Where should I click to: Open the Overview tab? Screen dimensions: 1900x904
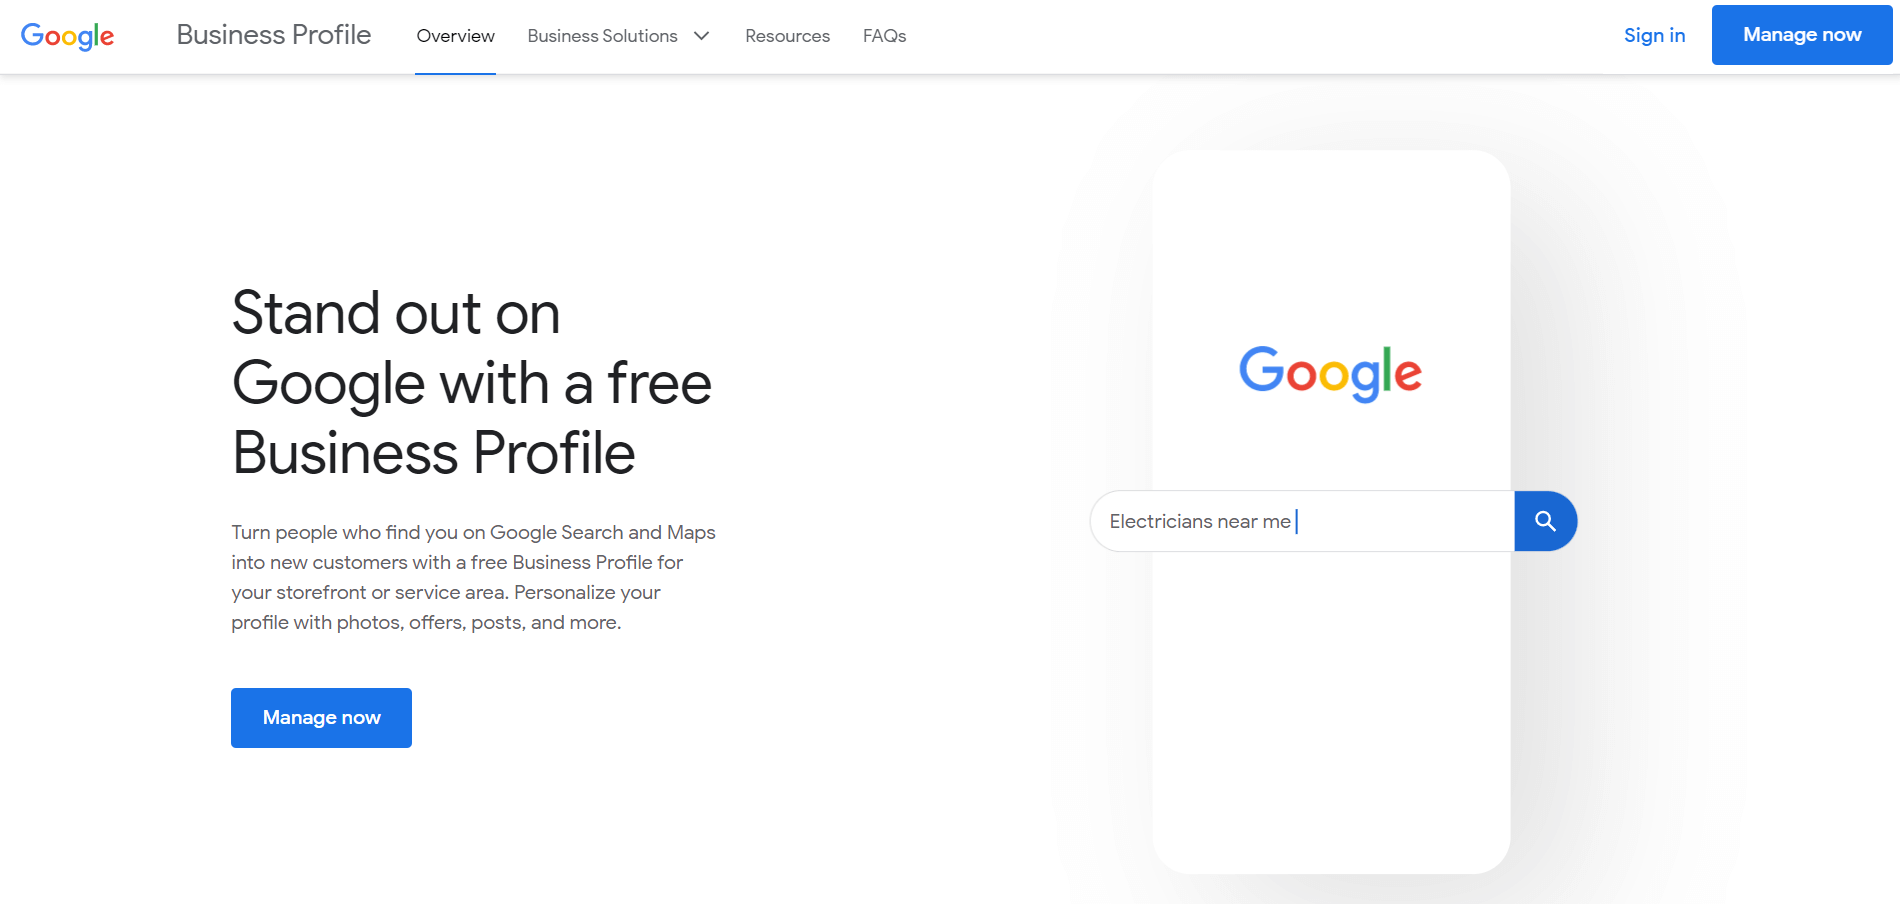[x=455, y=36]
